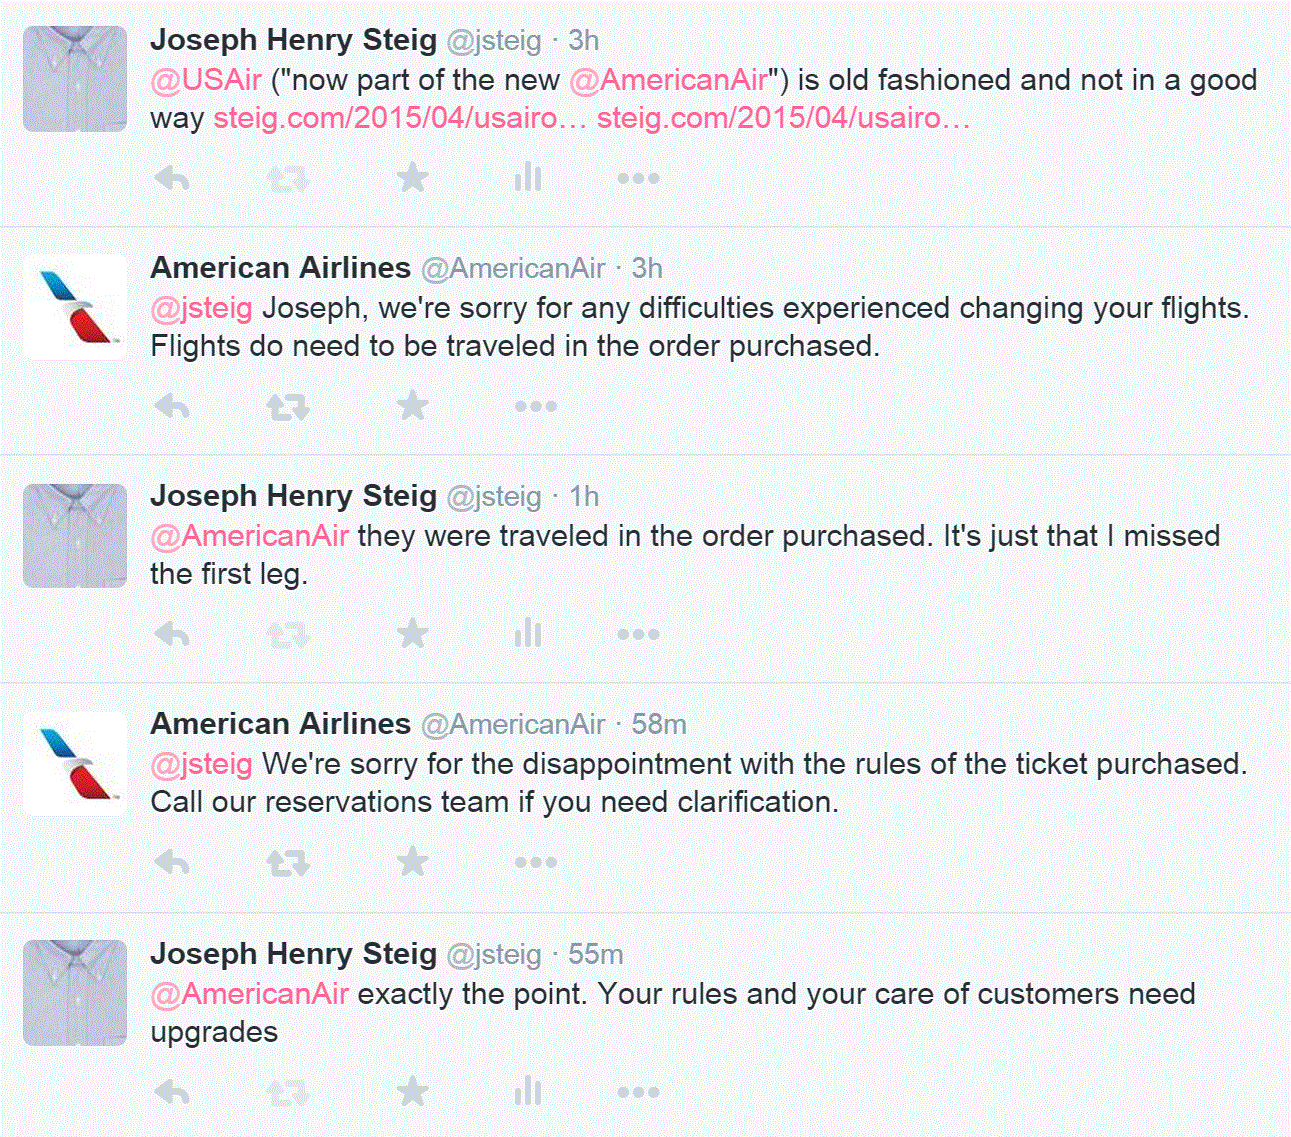
Task: Open the first steig.com link in the tweet
Action: [400, 118]
